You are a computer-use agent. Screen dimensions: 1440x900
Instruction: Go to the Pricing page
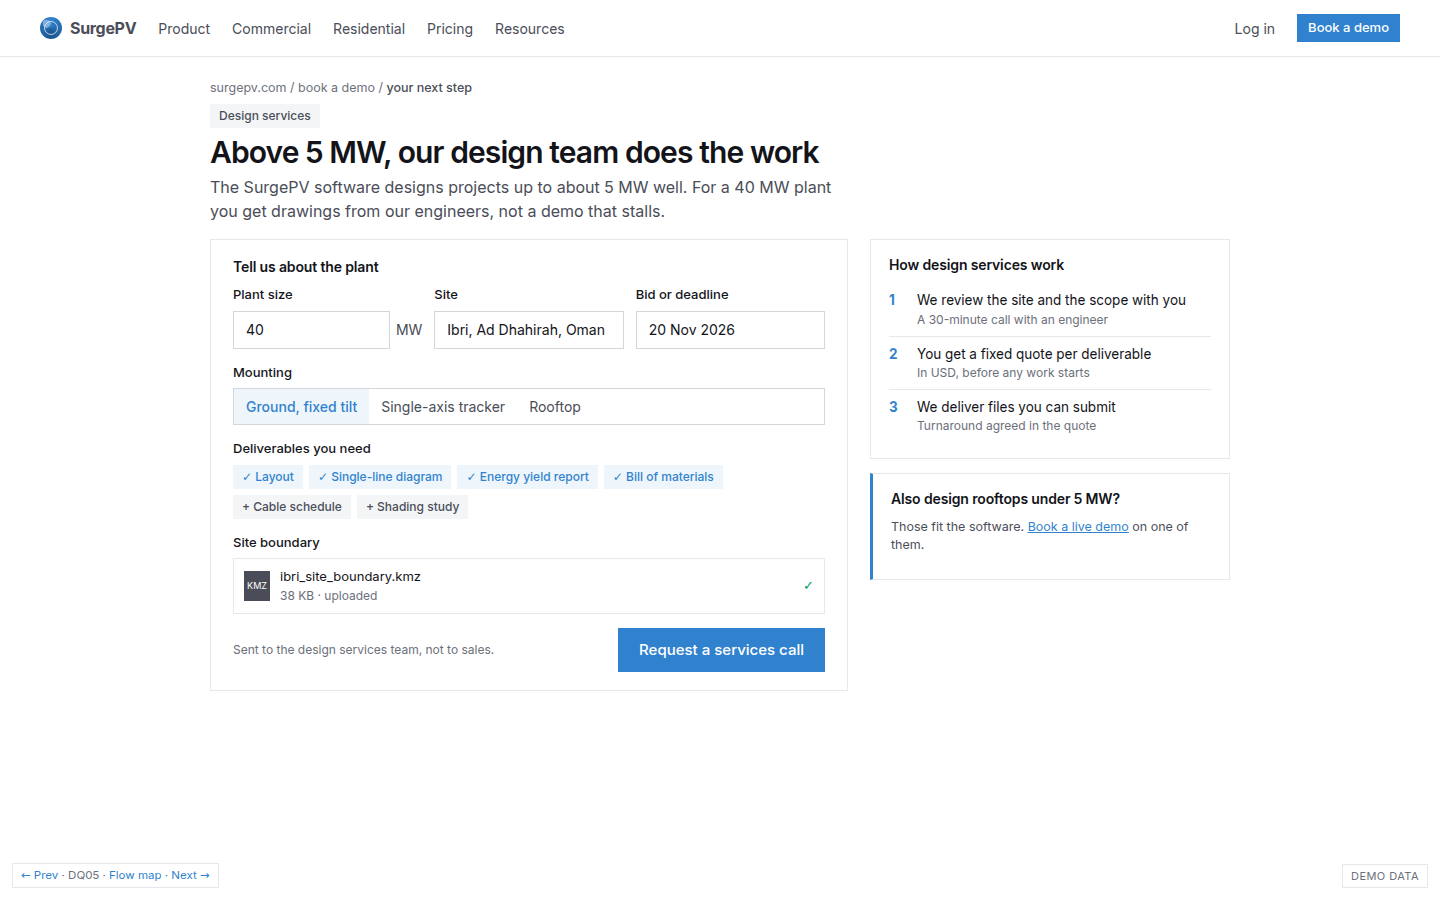[x=450, y=29]
